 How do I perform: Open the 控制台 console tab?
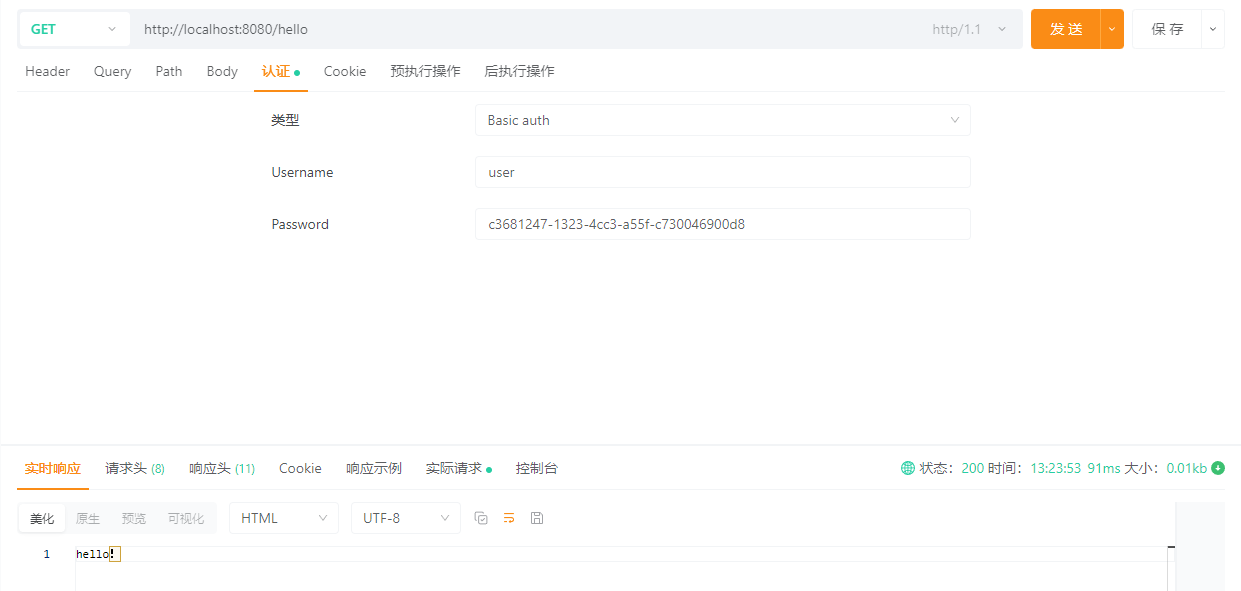(537, 468)
